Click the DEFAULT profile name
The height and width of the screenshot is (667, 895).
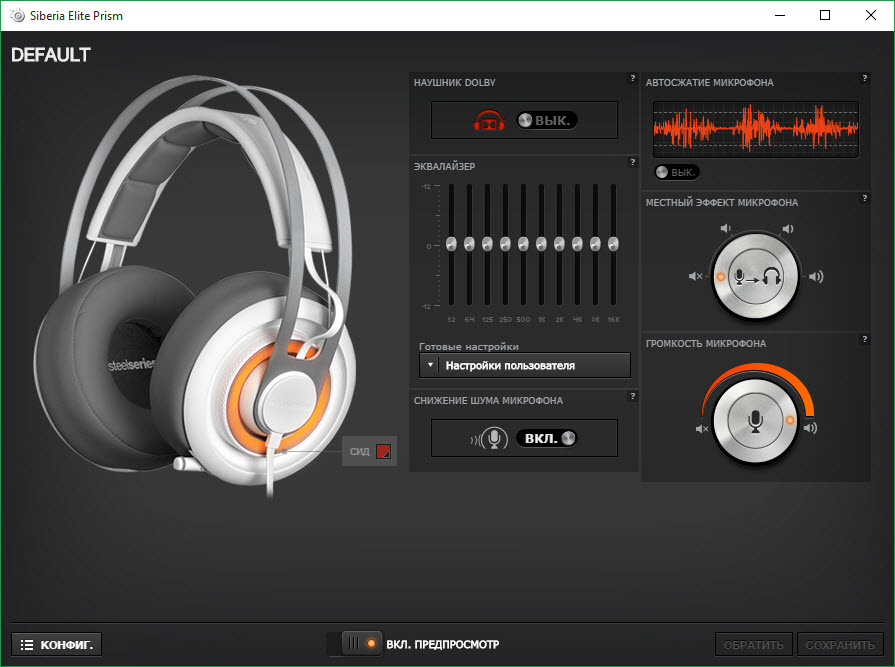point(51,55)
